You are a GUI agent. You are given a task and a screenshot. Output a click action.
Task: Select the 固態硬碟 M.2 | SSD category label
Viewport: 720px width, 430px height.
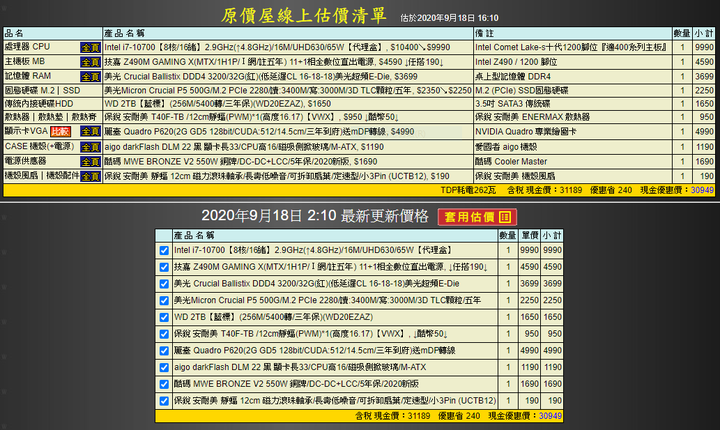(42, 91)
